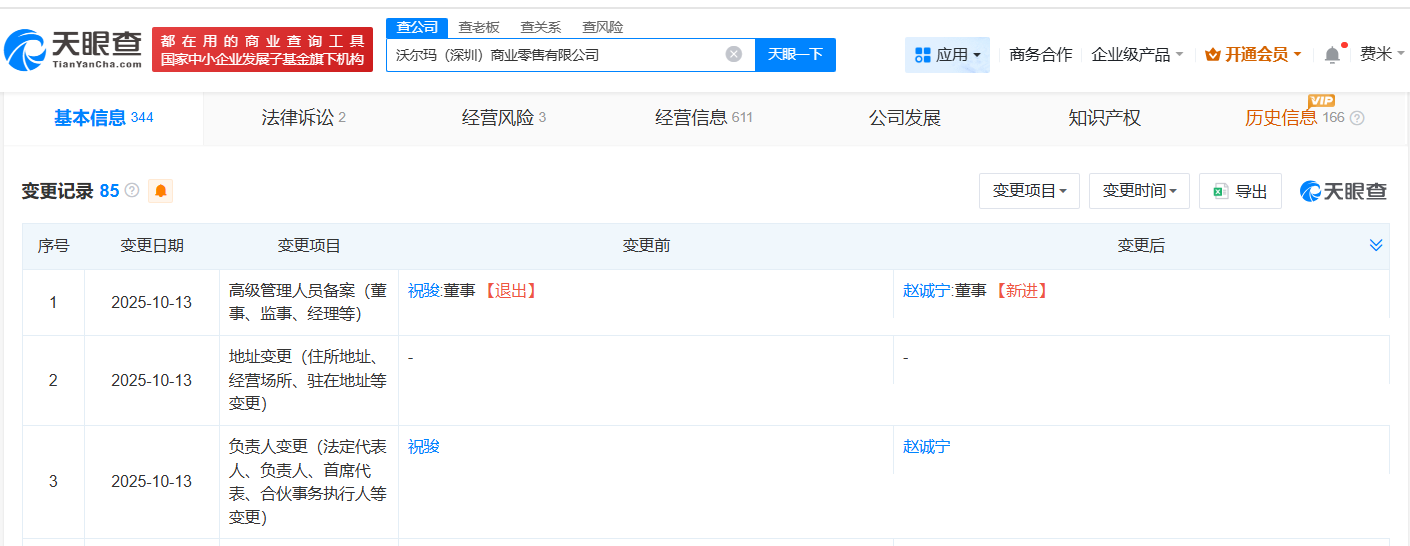
Task: Open 祝骏 link in row 3
Action: [x=424, y=446]
